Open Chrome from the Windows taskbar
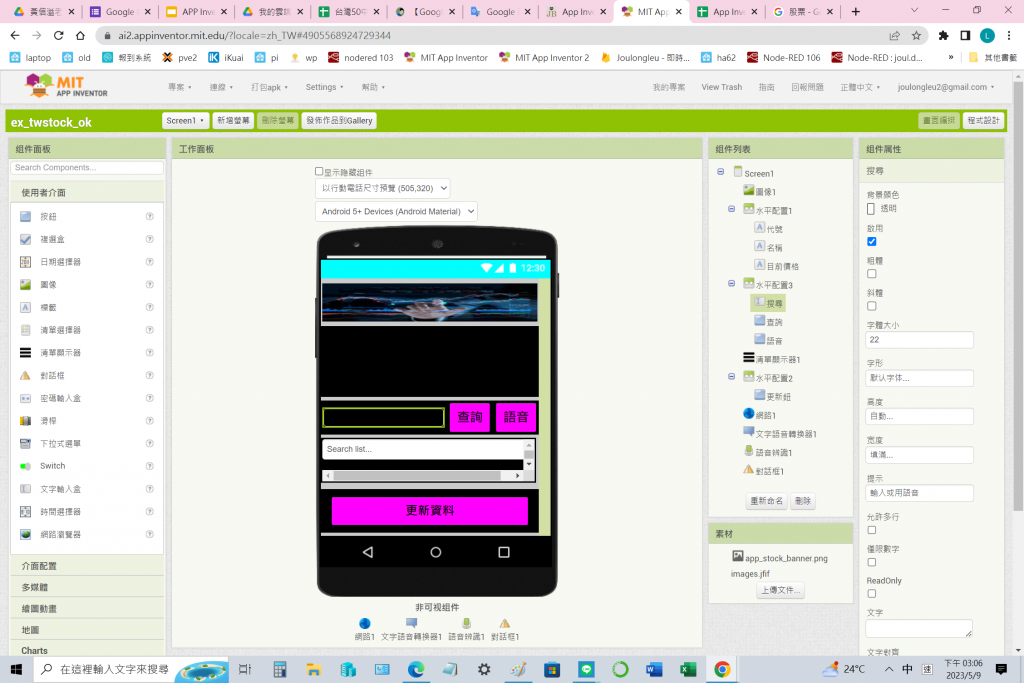1024x683 pixels. [x=722, y=669]
